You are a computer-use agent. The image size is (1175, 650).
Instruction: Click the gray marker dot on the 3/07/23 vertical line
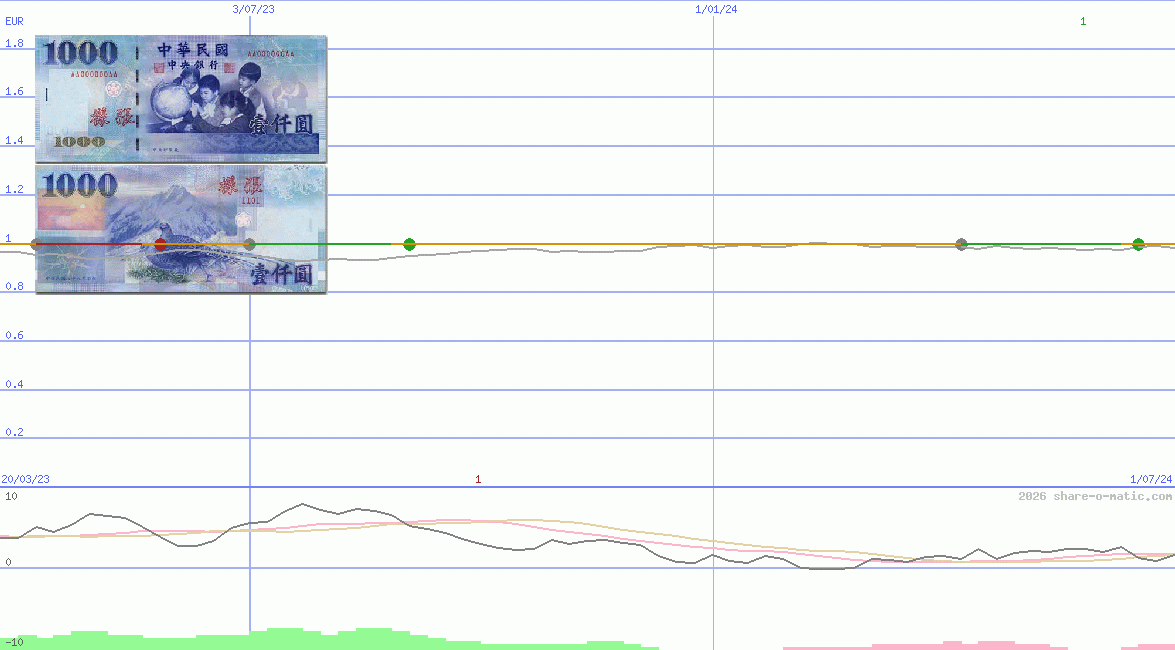(x=249, y=244)
